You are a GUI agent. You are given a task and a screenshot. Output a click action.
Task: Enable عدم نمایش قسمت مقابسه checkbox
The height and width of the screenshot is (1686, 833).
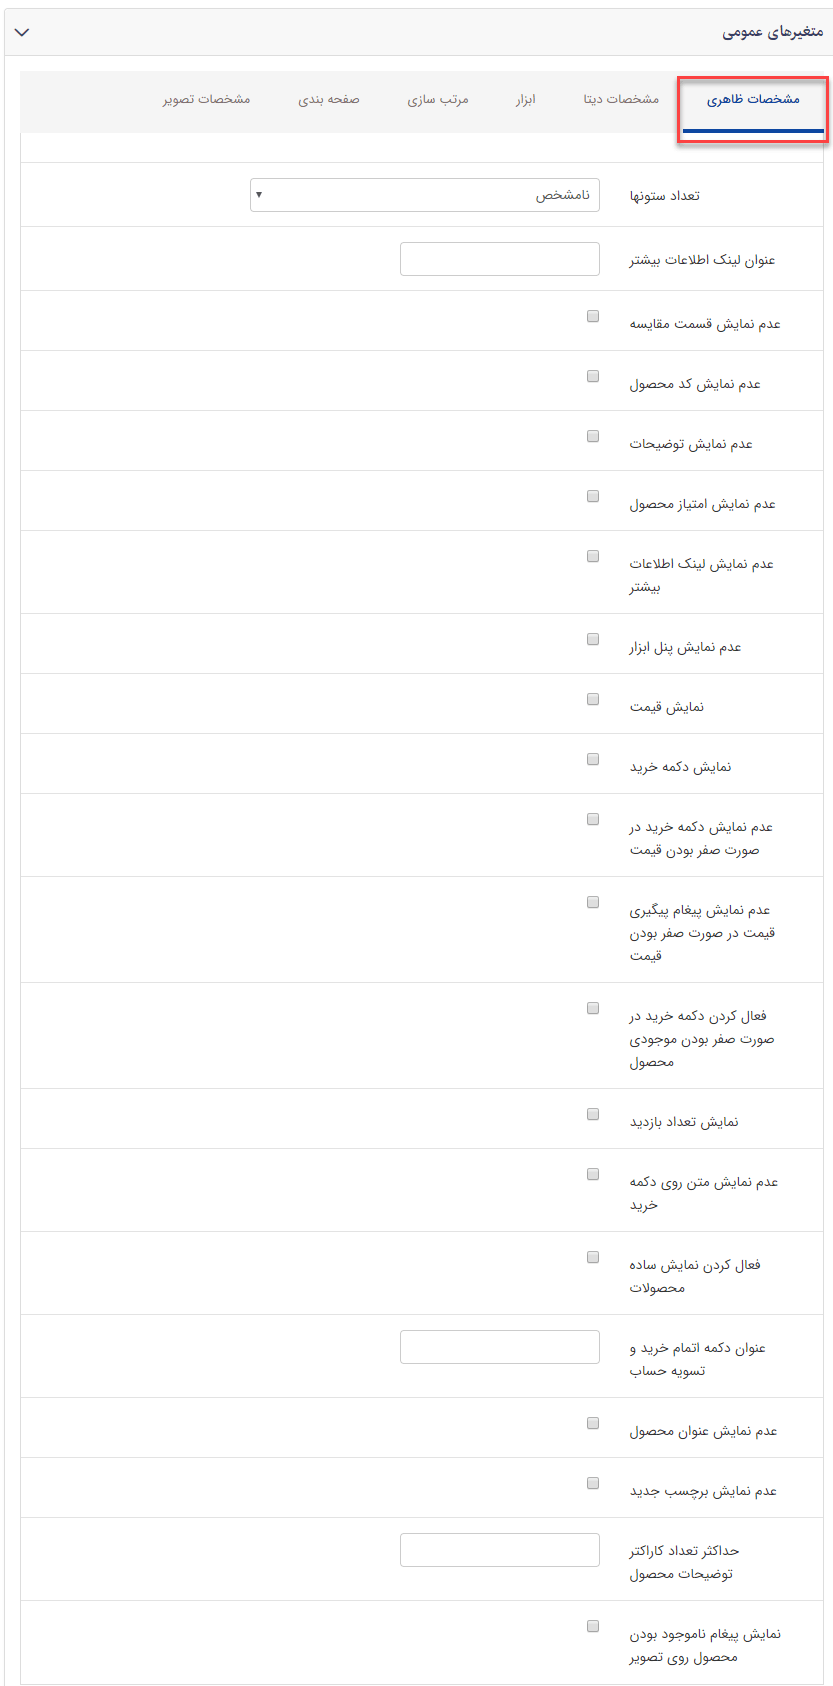pyautogui.click(x=592, y=314)
